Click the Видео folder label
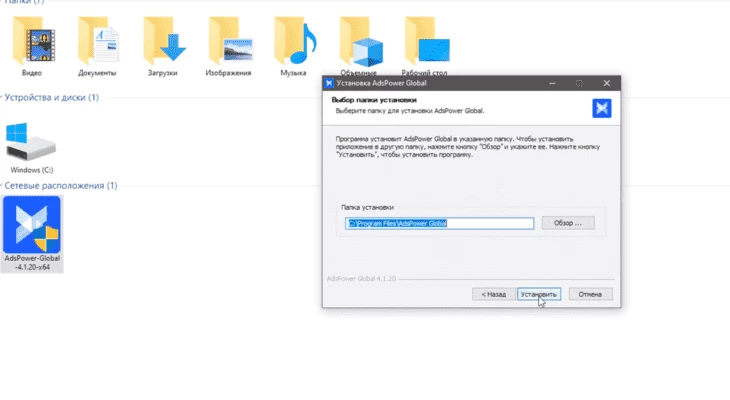 (x=32, y=73)
